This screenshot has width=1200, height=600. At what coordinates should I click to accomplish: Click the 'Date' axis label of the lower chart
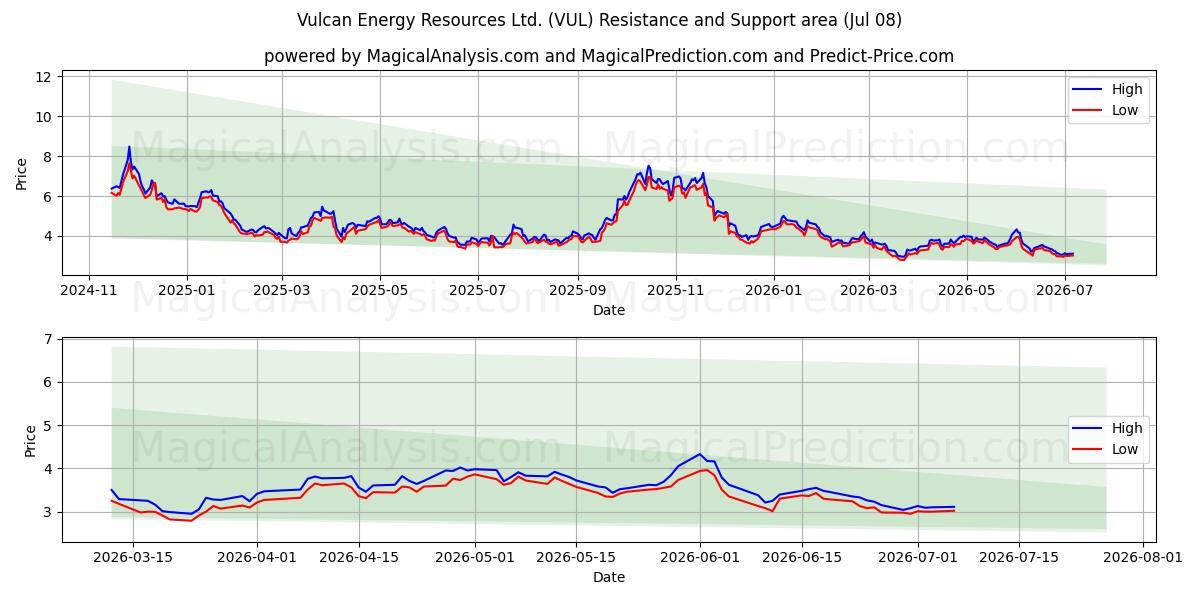(609, 577)
